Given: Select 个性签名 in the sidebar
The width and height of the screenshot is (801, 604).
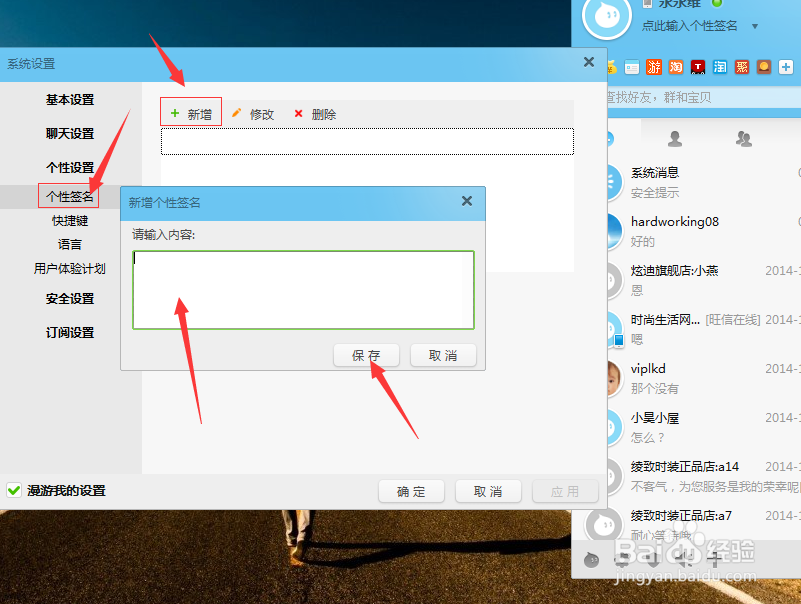Looking at the screenshot, I should pyautogui.click(x=69, y=196).
